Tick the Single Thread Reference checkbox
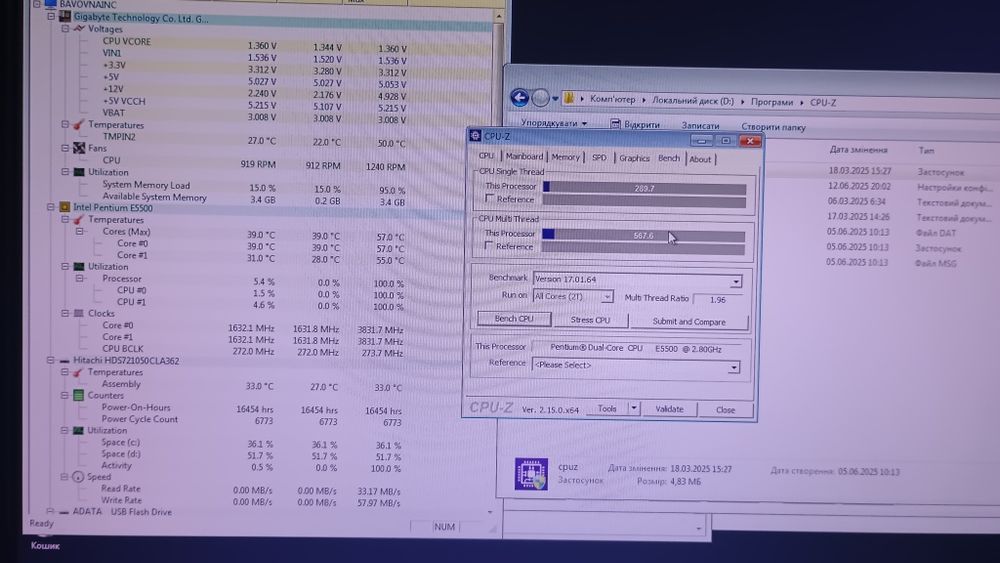 click(489, 199)
